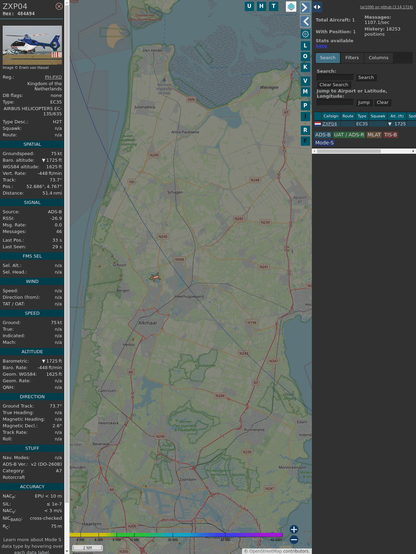Click the Clear Search button
The height and width of the screenshot is (554, 416).
(334, 85)
